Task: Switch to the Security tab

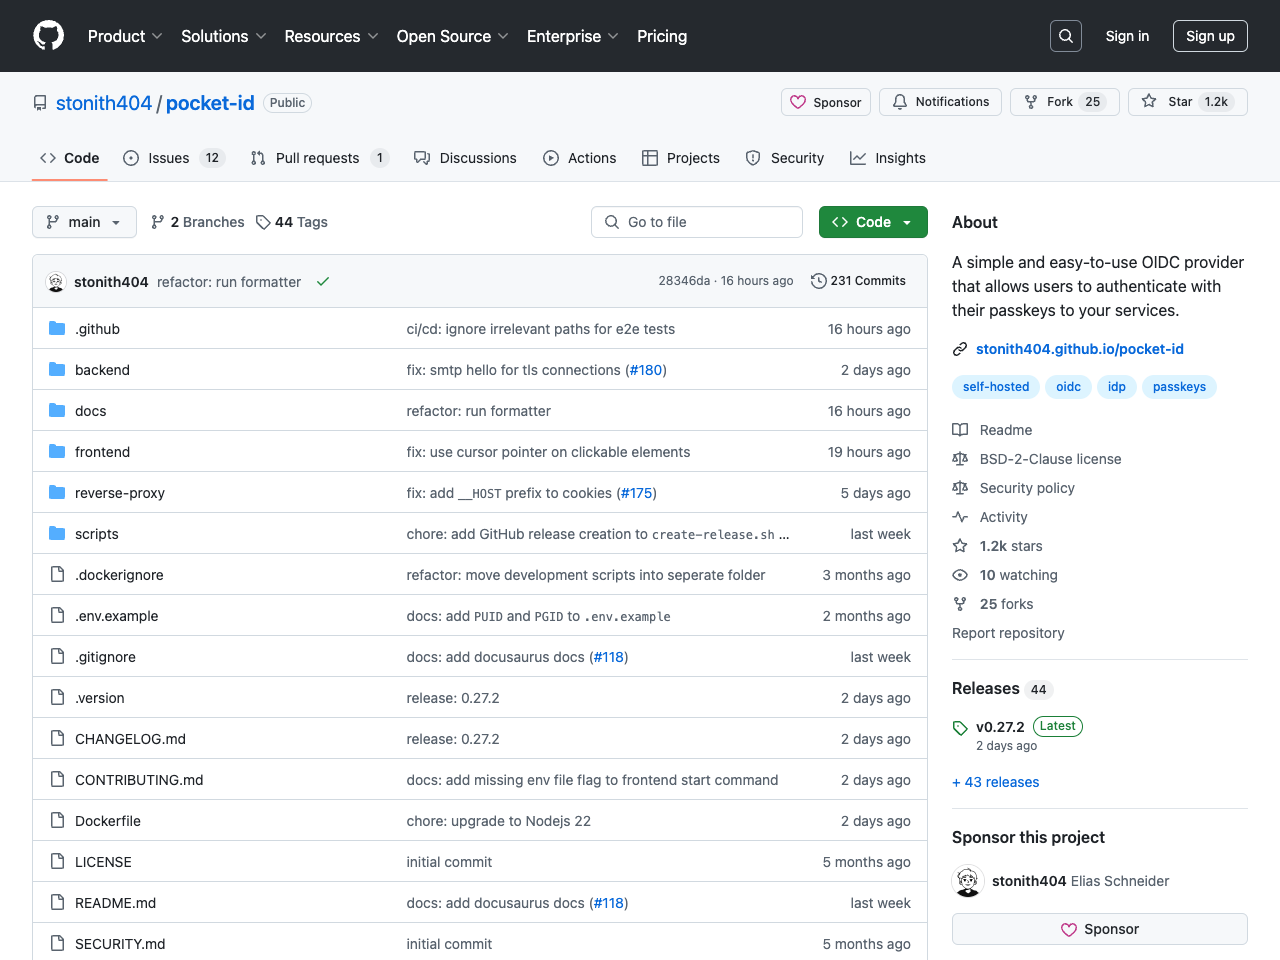Action: [785, 158]
